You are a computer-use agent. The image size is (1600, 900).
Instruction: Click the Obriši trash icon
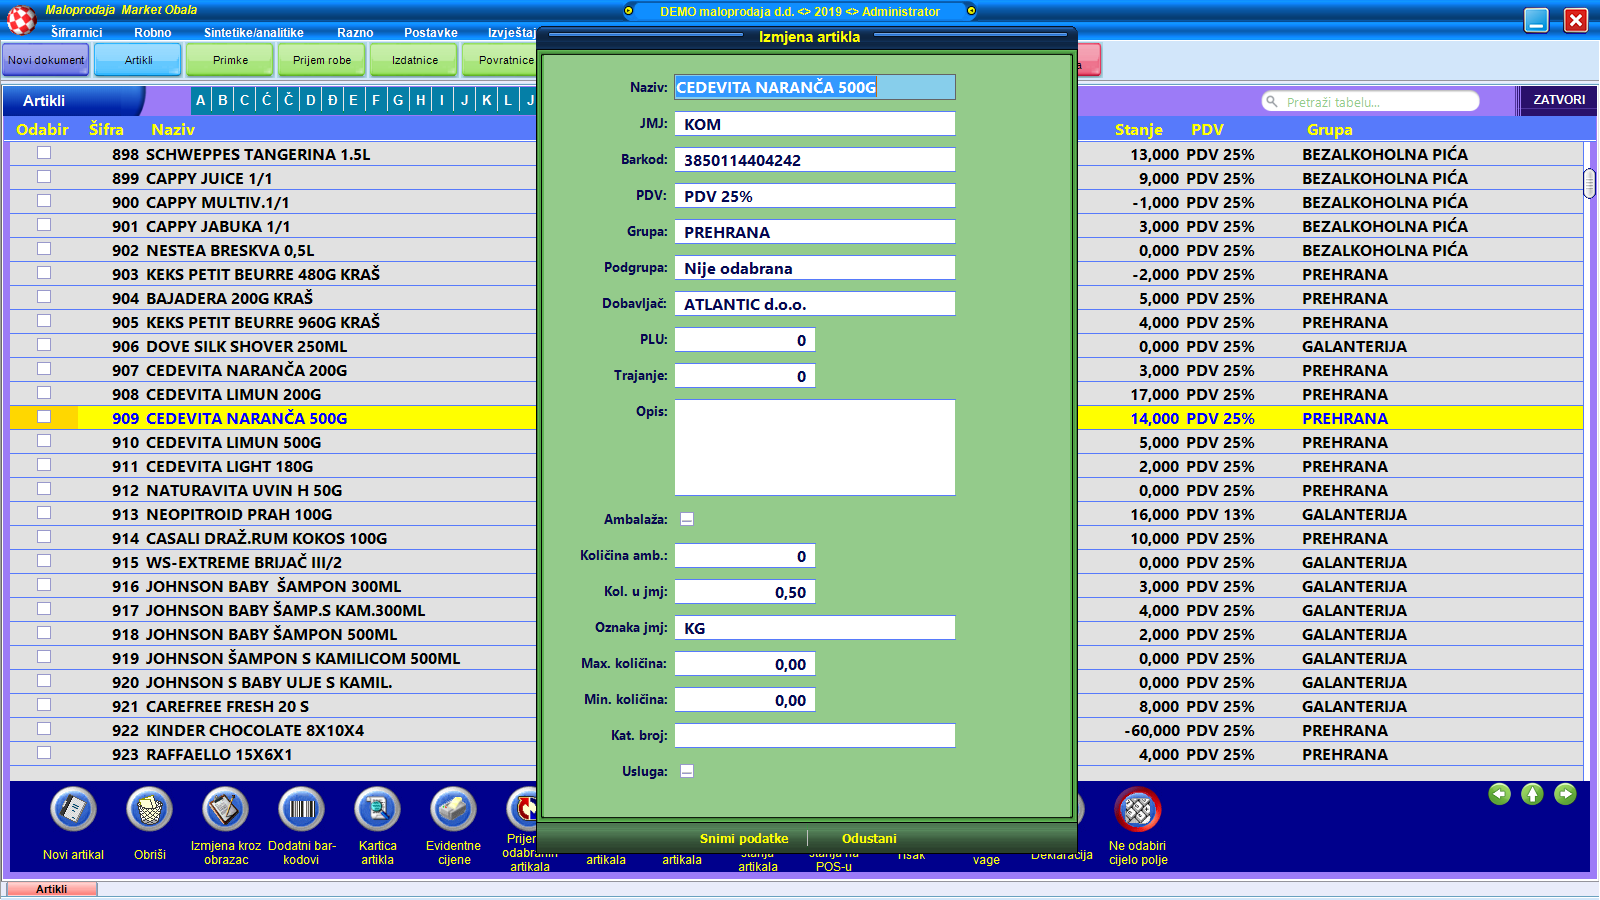click(149, 810)
